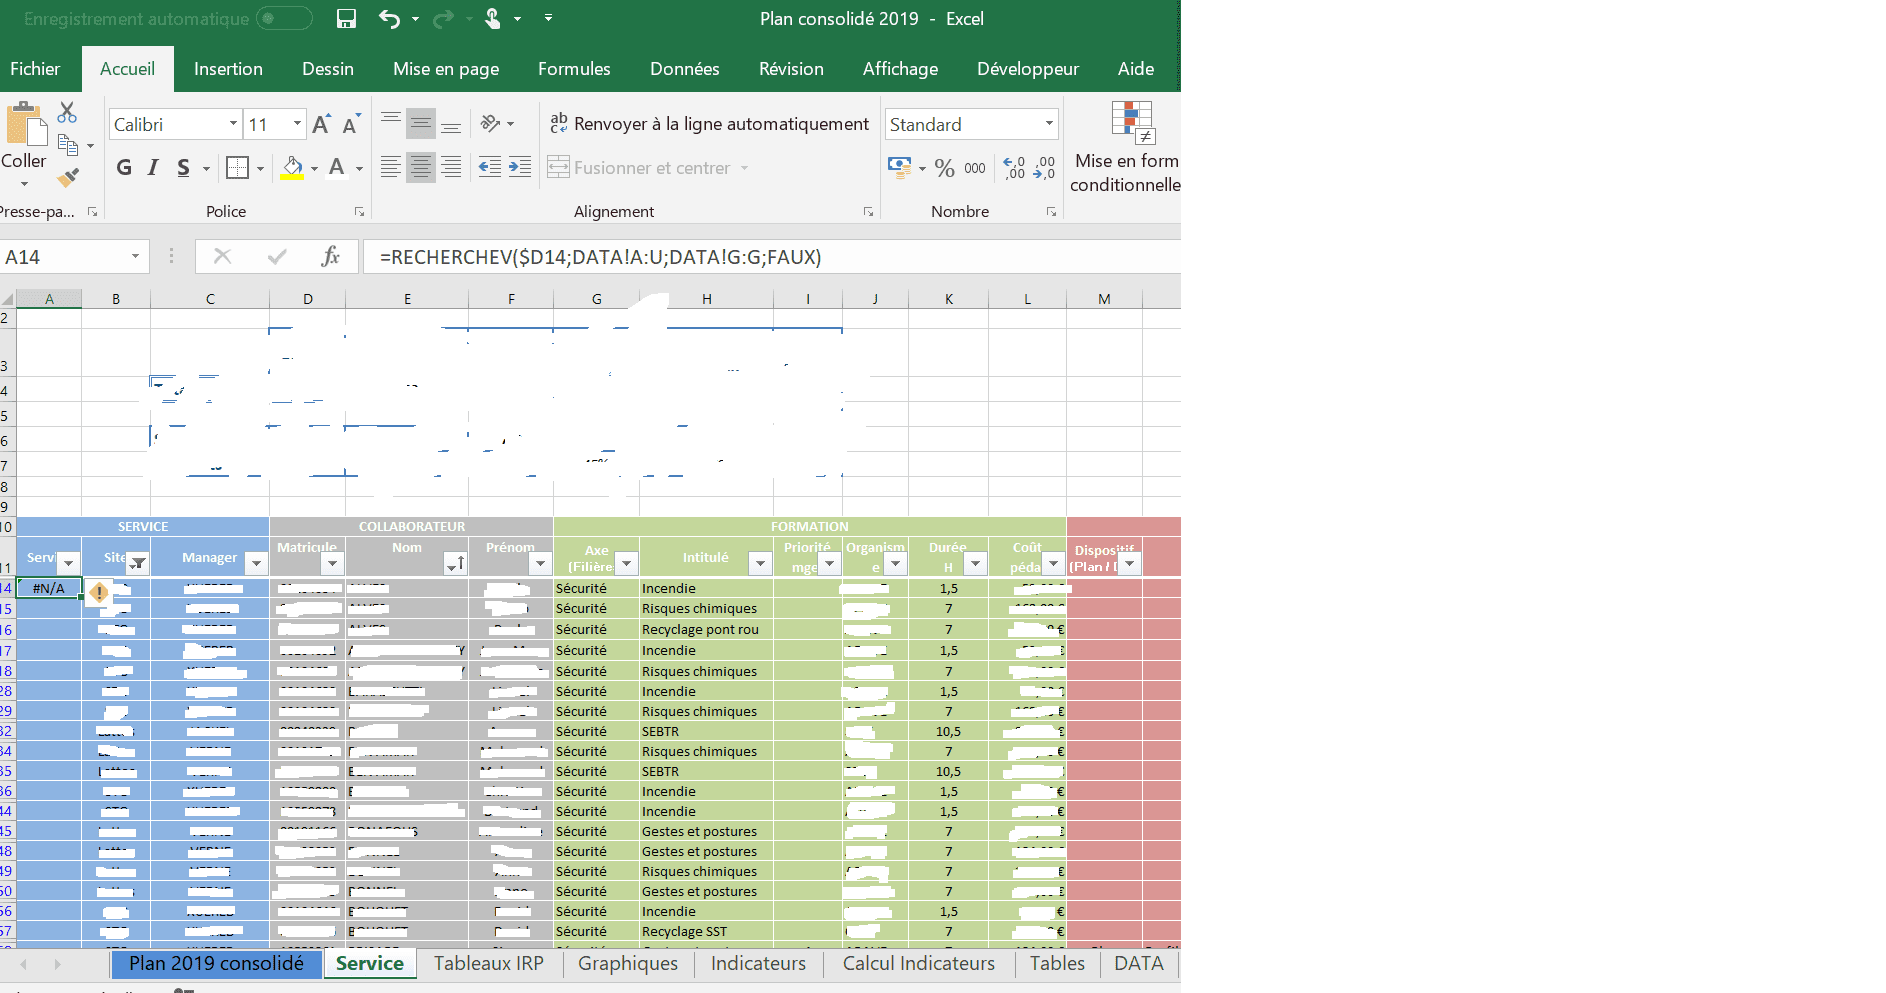This screenshot has width=1886, height=993.
Task: Click the yellow fill color bucket
Action: click(291, 168)
